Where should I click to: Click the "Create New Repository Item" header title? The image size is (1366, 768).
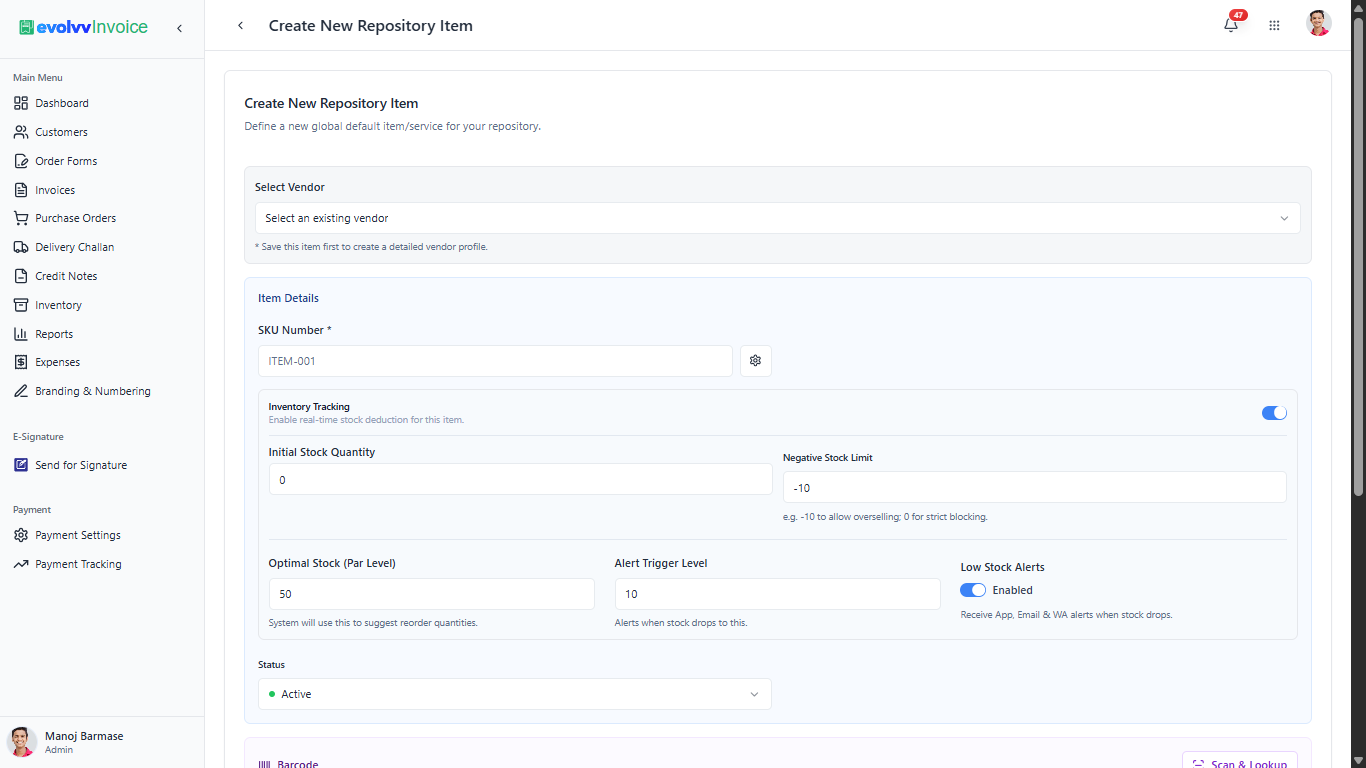370,26
